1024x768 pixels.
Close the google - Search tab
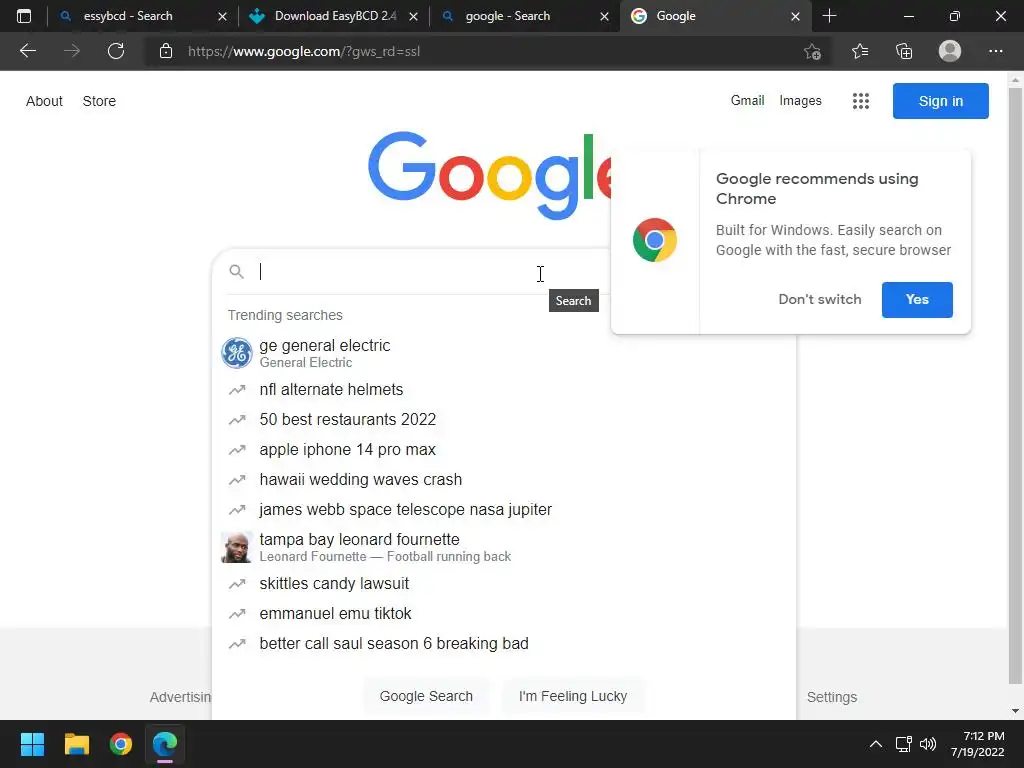tap(605, 16)
